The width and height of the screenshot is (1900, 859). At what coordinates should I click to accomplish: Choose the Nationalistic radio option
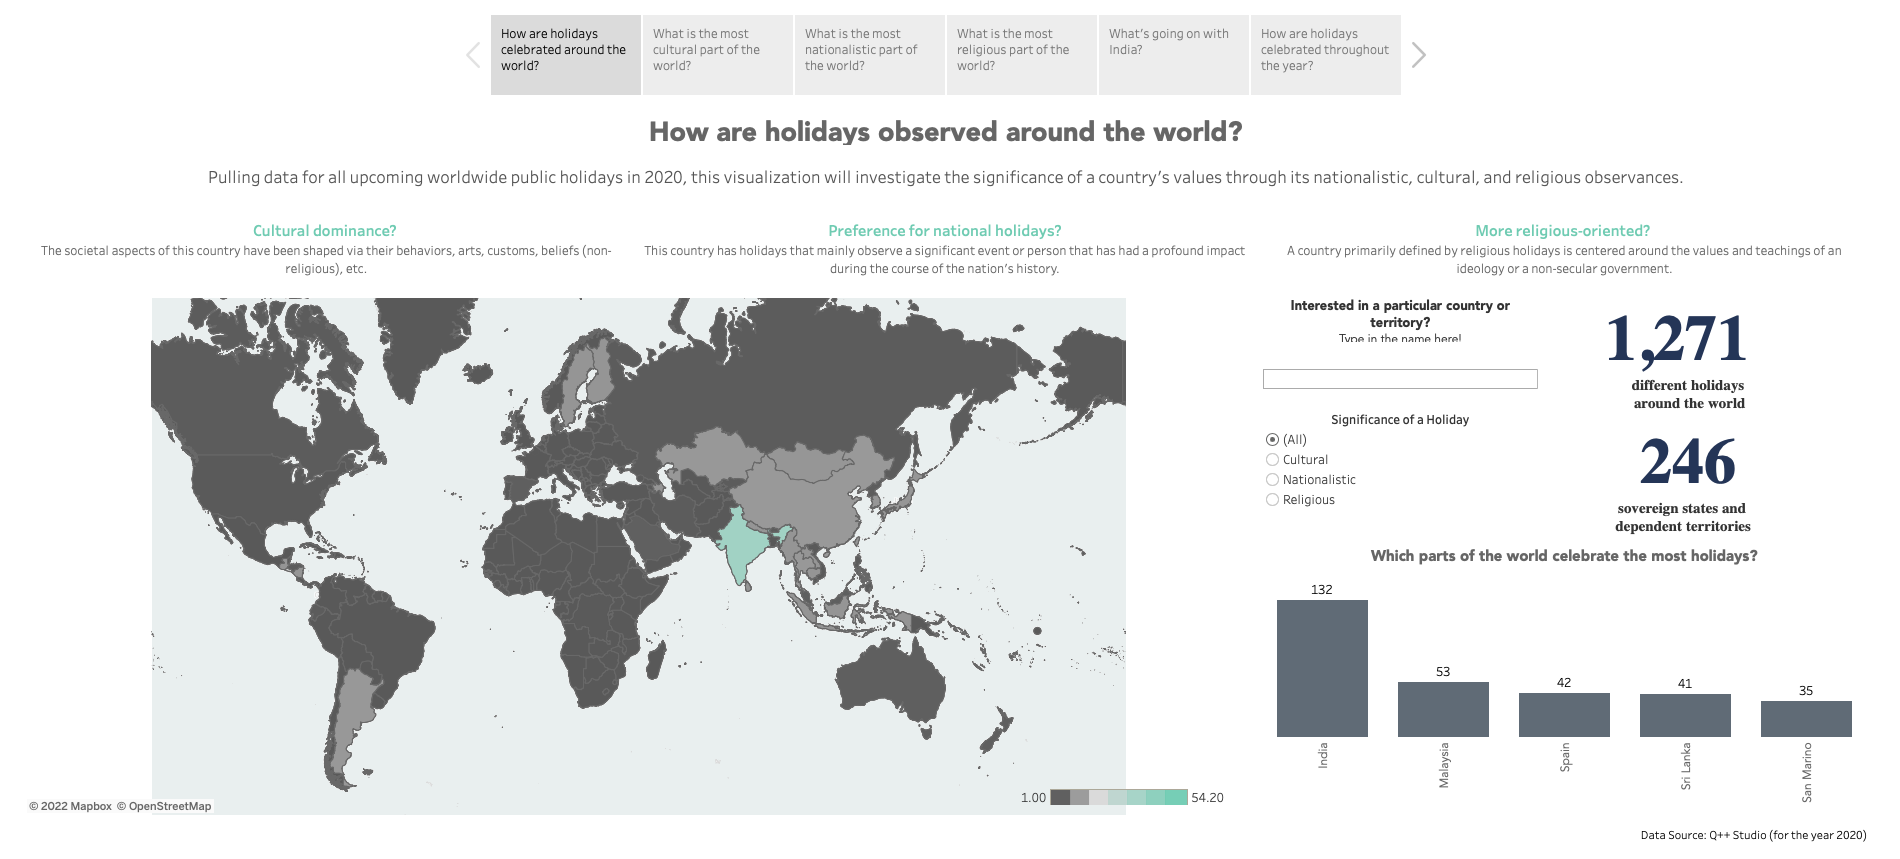1272,479
